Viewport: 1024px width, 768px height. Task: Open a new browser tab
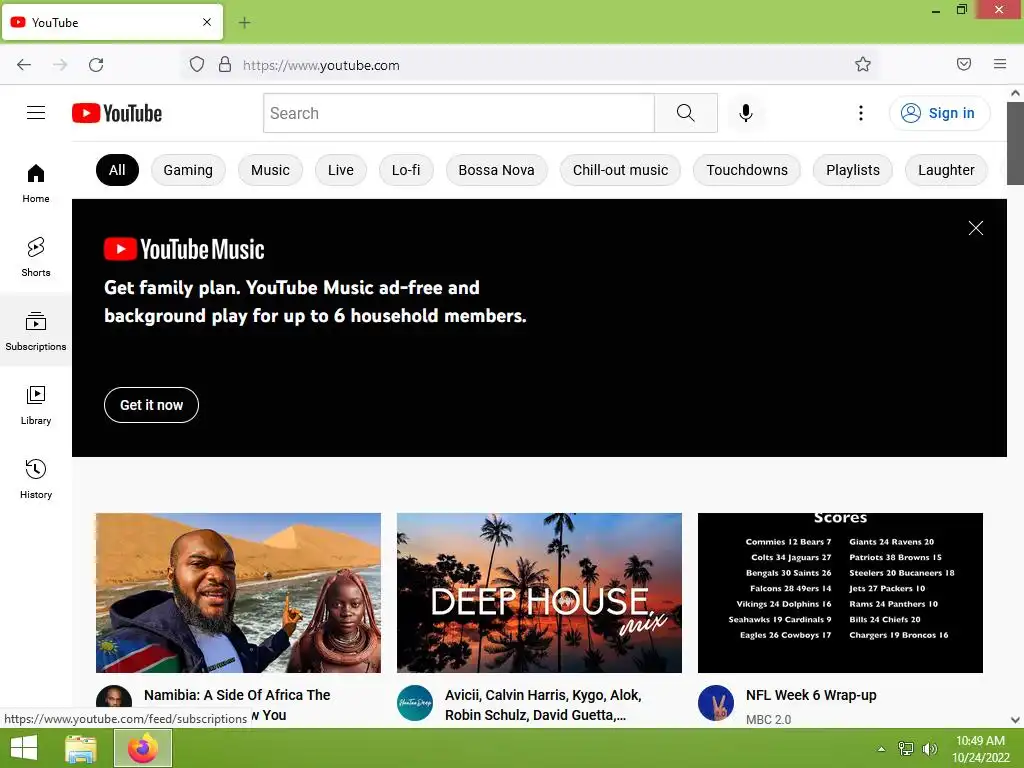[244, 23]
